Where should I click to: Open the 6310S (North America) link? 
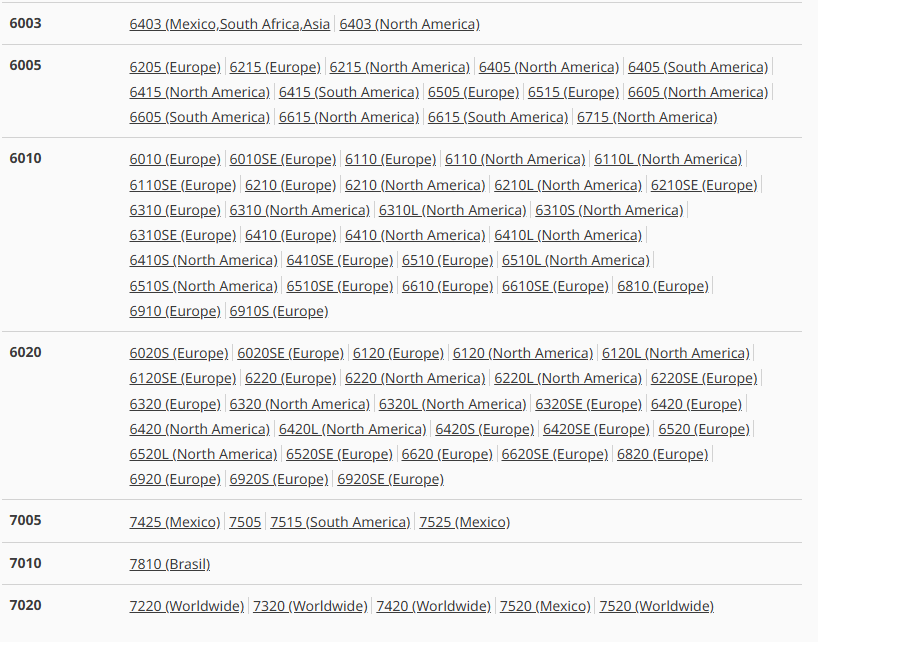609,210
